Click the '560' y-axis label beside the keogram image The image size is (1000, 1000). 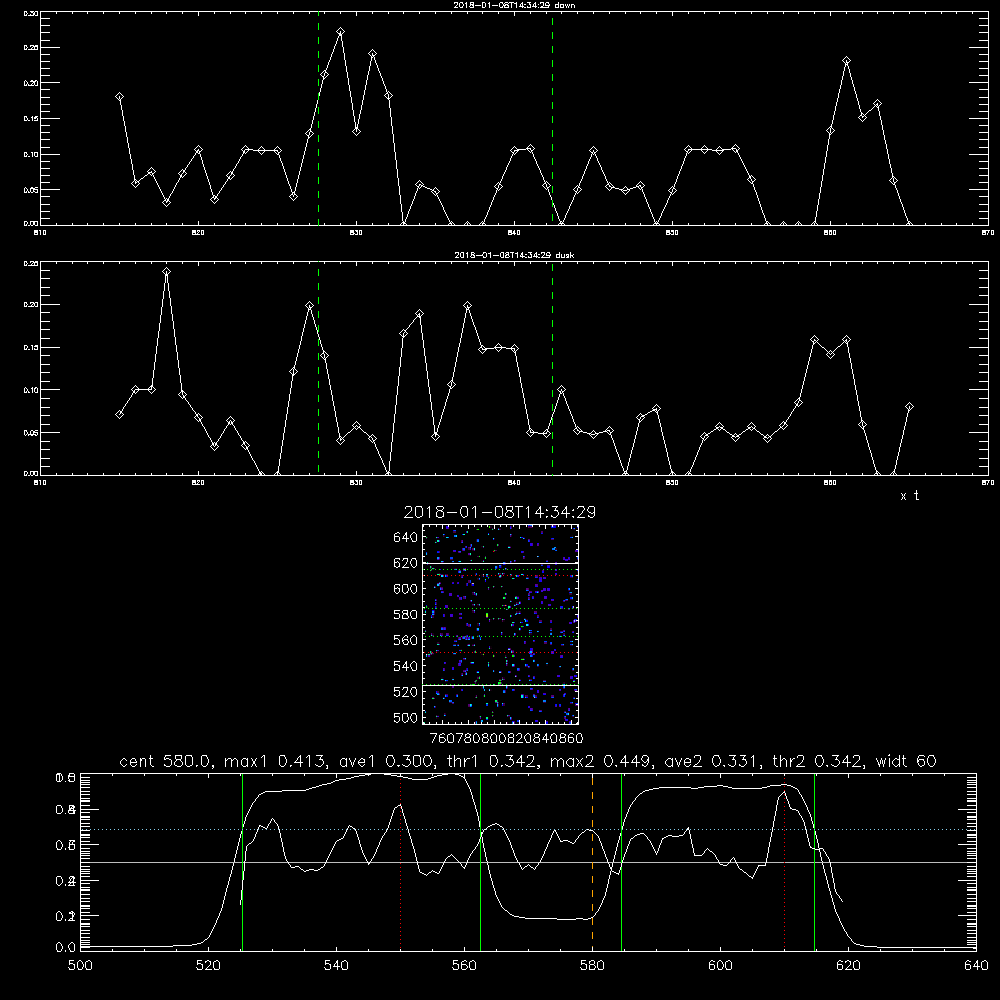(x=406, y=640)
